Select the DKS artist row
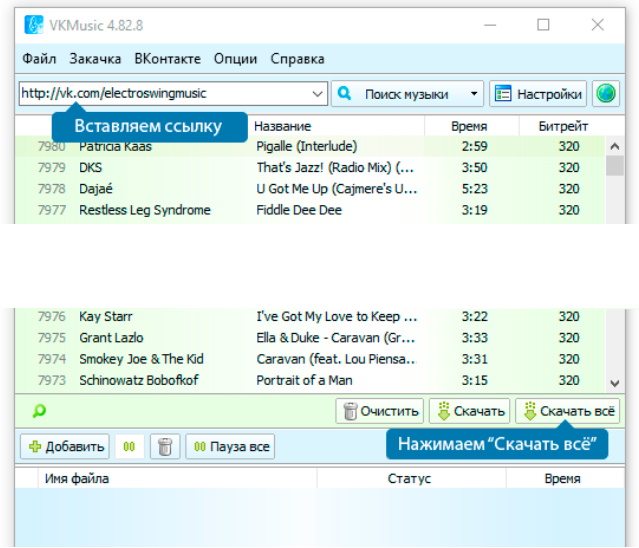Screen dimensions: 639x548 click(x=310, y=167)
